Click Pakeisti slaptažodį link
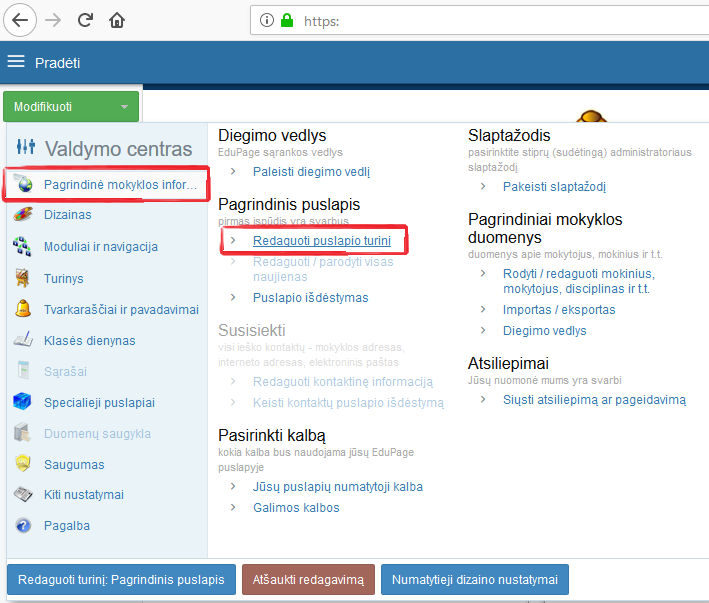The width and height of the screenshot is (709, 603). pos(554,187)
